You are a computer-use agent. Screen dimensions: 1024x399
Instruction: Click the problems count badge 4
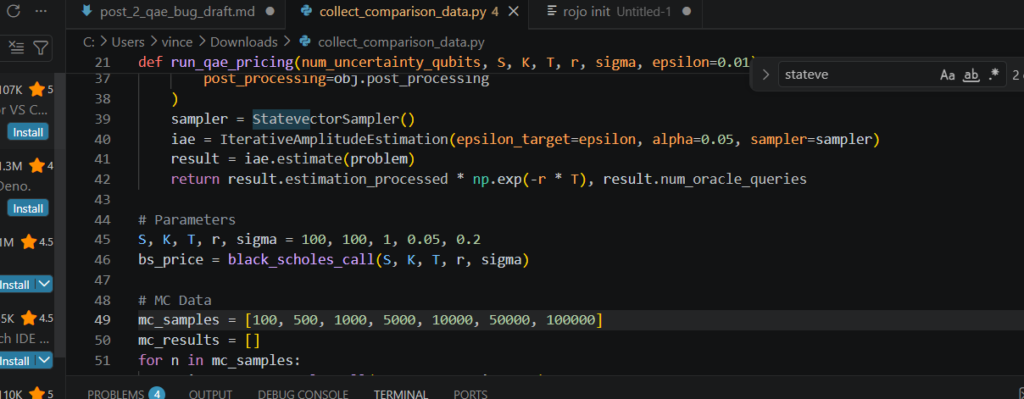pos(157,394)
